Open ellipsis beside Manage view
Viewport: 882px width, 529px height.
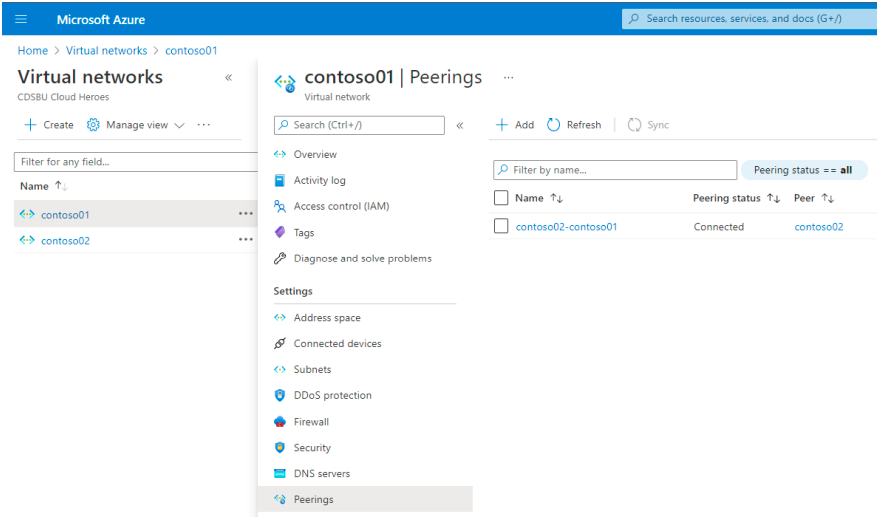click(x=204, y=124)
